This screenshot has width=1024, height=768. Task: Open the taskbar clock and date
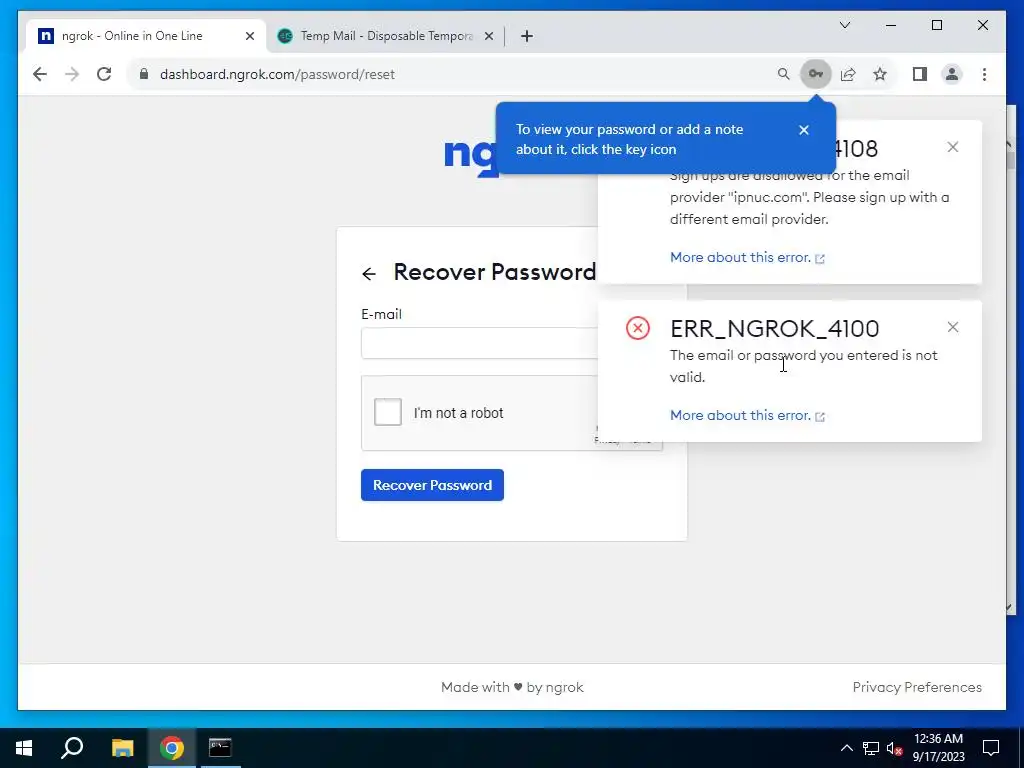click(x=938, y=748)
